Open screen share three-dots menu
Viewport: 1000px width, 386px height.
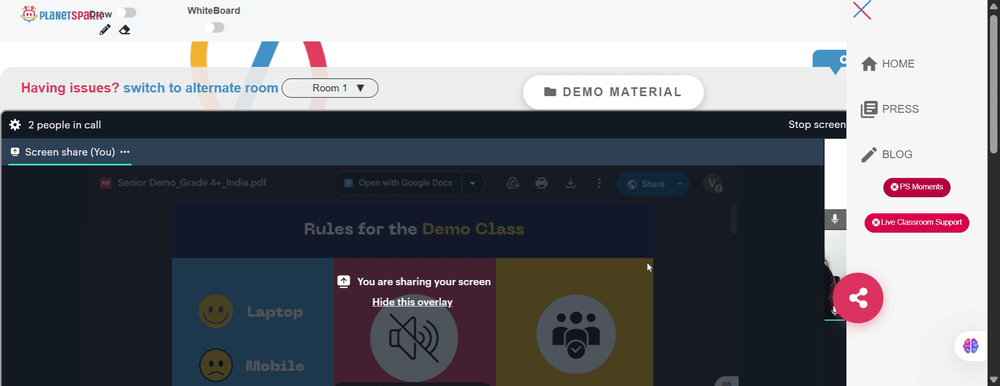pyautogui.click(x=125, y=152)
